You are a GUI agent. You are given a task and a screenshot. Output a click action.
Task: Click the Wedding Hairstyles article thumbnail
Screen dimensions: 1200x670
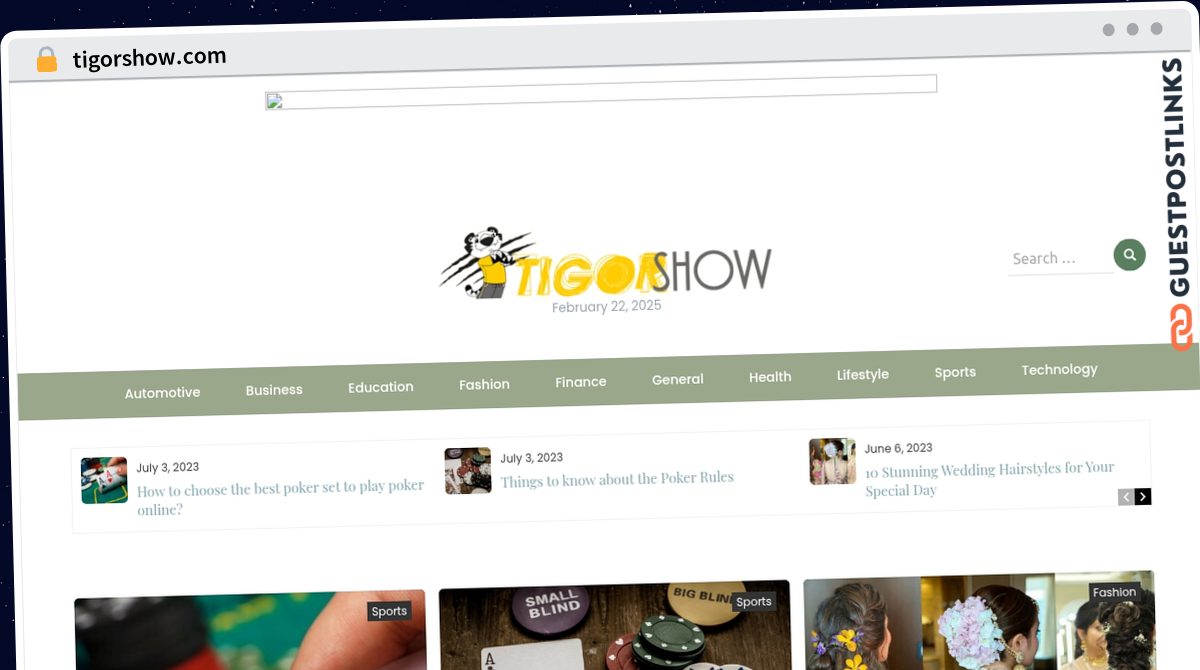coord(832,461)
